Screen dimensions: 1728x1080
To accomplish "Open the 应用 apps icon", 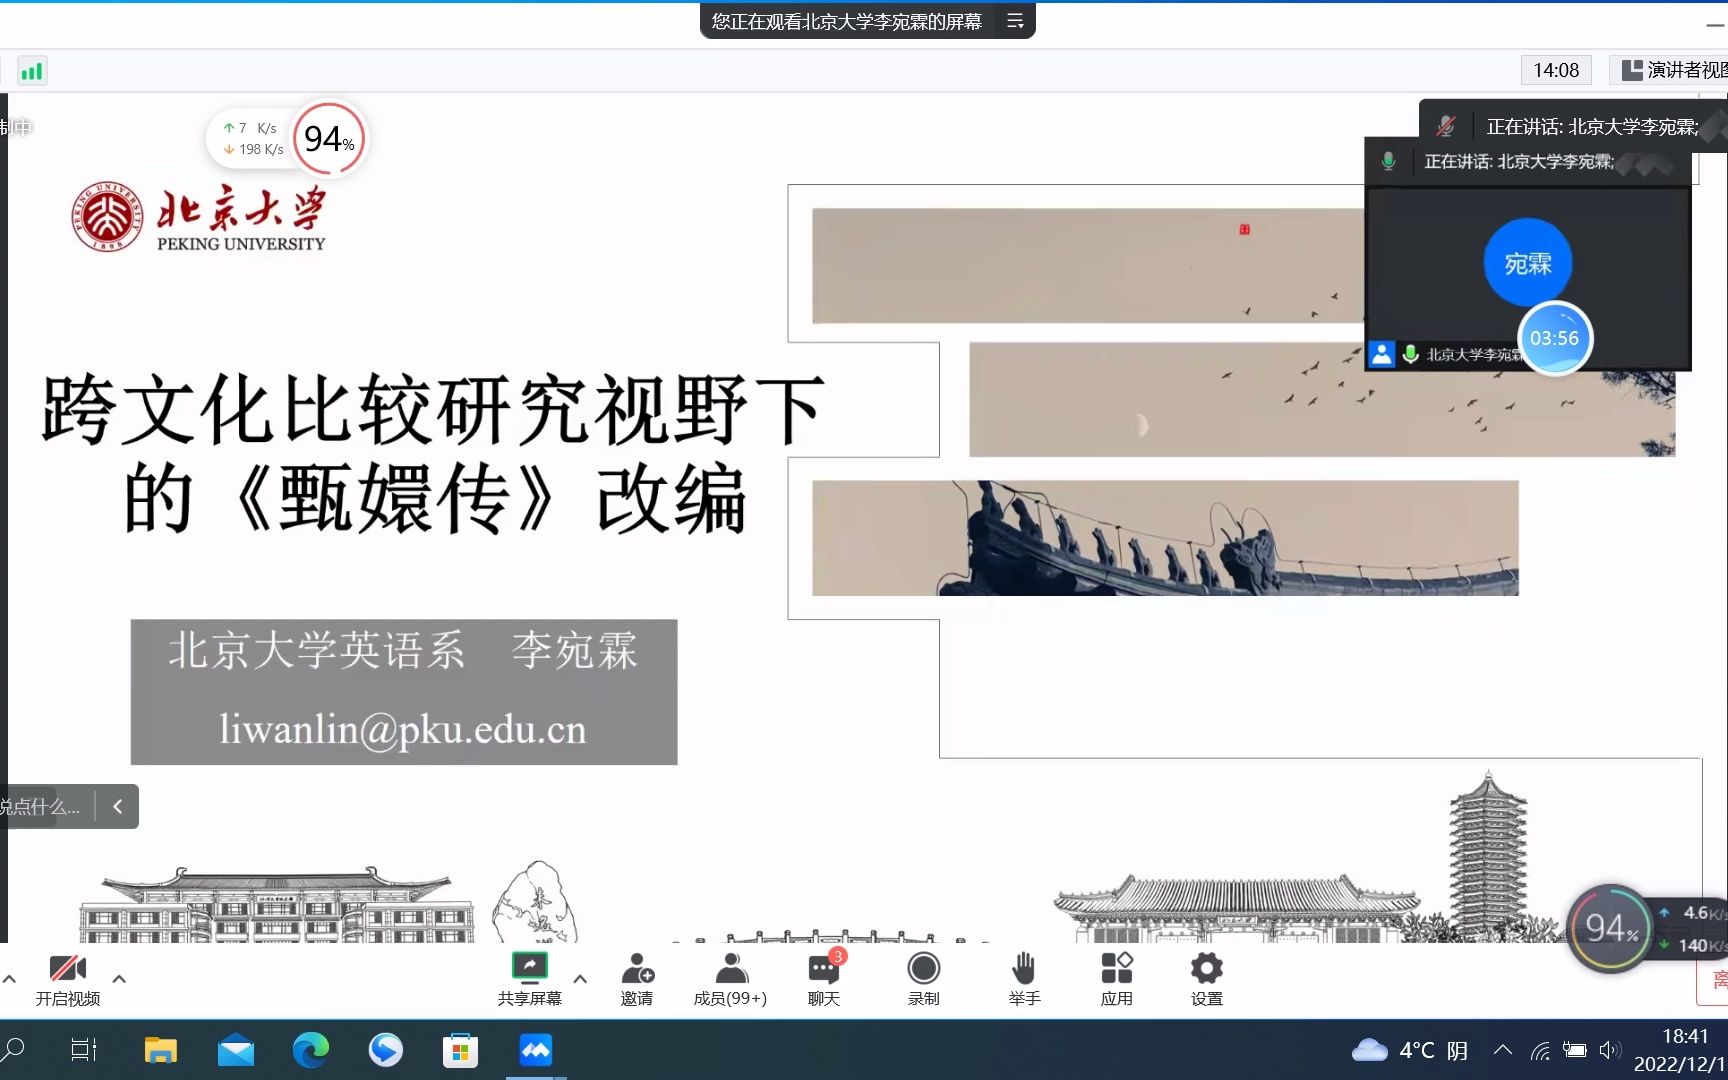I will pos(1117,979).
